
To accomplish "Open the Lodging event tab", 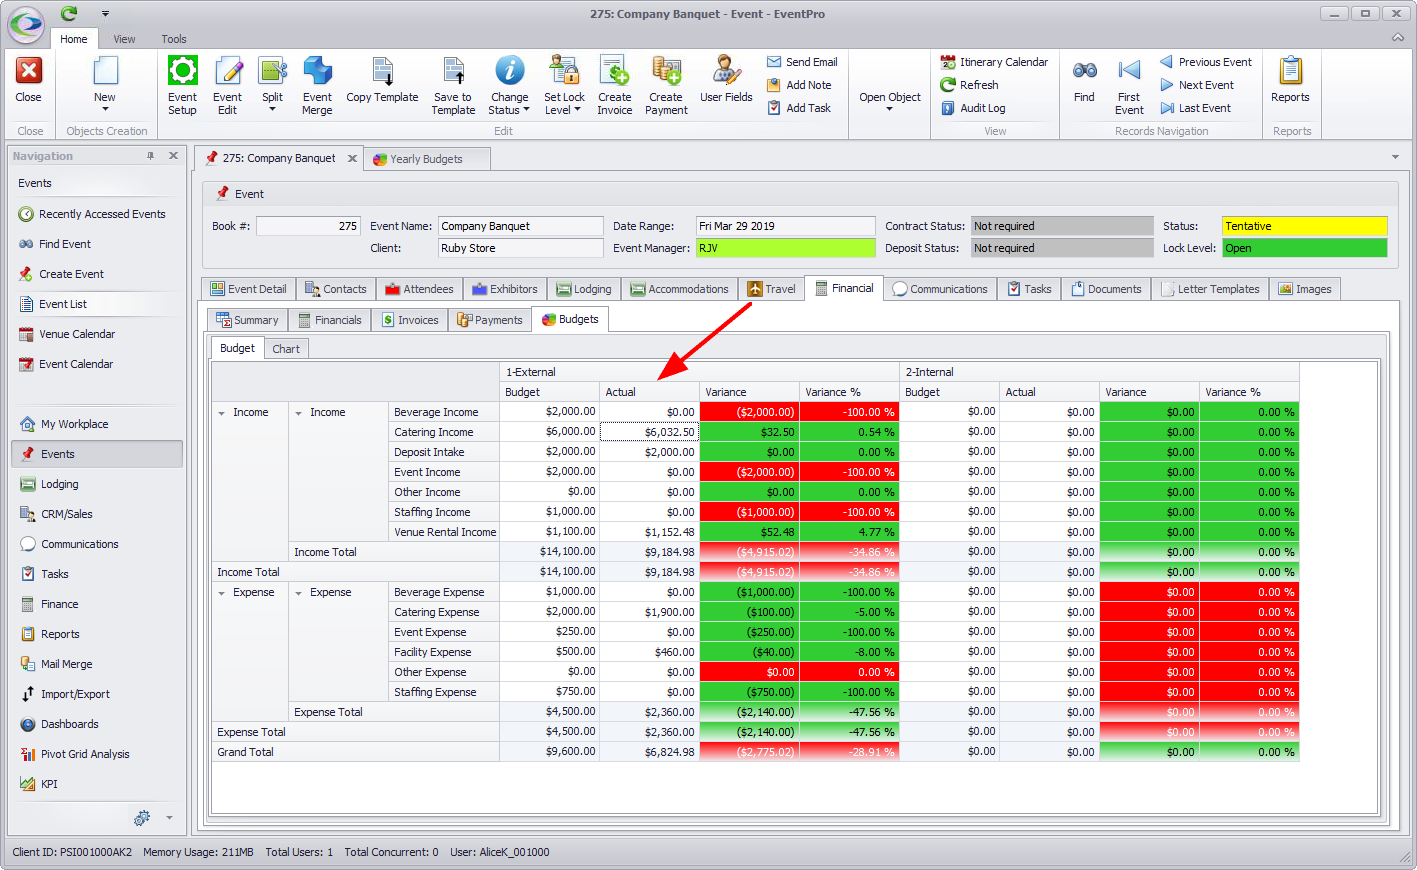I will 584,289.
